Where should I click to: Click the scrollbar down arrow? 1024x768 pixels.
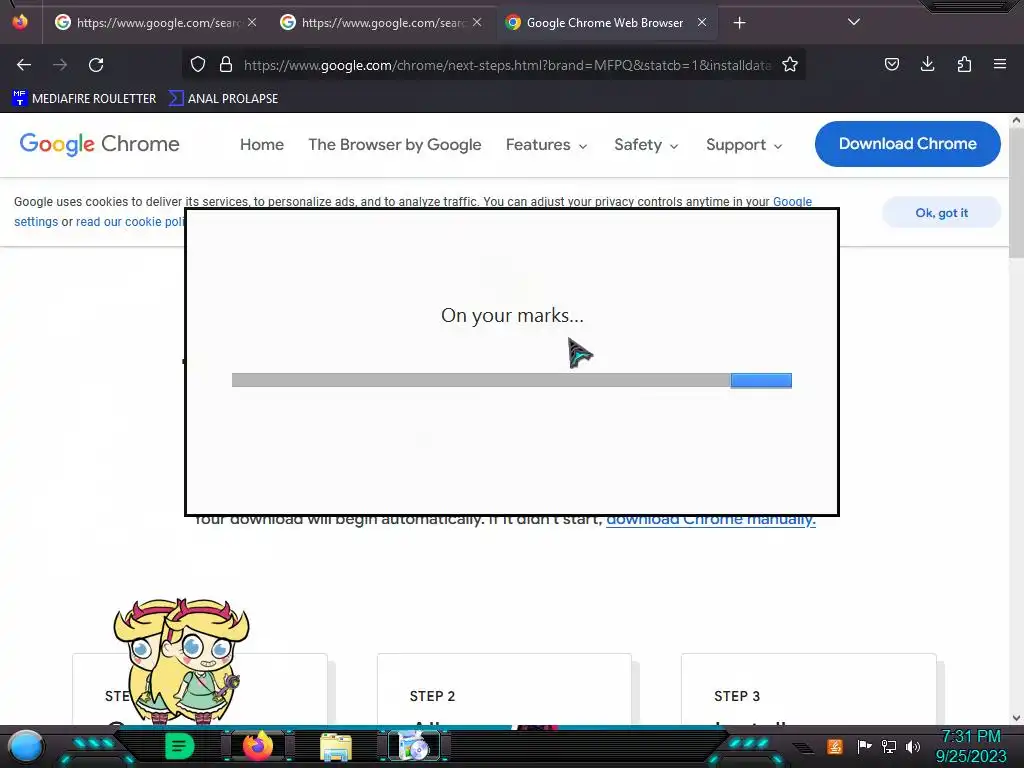tap(1016, 718)
